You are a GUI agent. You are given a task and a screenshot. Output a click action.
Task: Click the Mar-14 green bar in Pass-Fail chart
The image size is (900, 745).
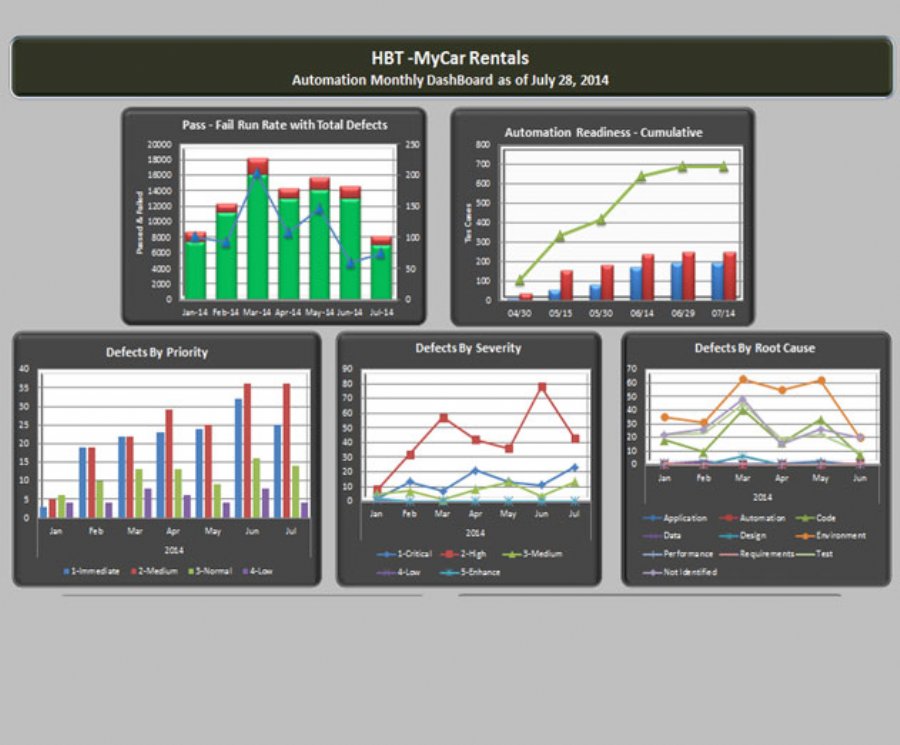(x=257, y=238)
